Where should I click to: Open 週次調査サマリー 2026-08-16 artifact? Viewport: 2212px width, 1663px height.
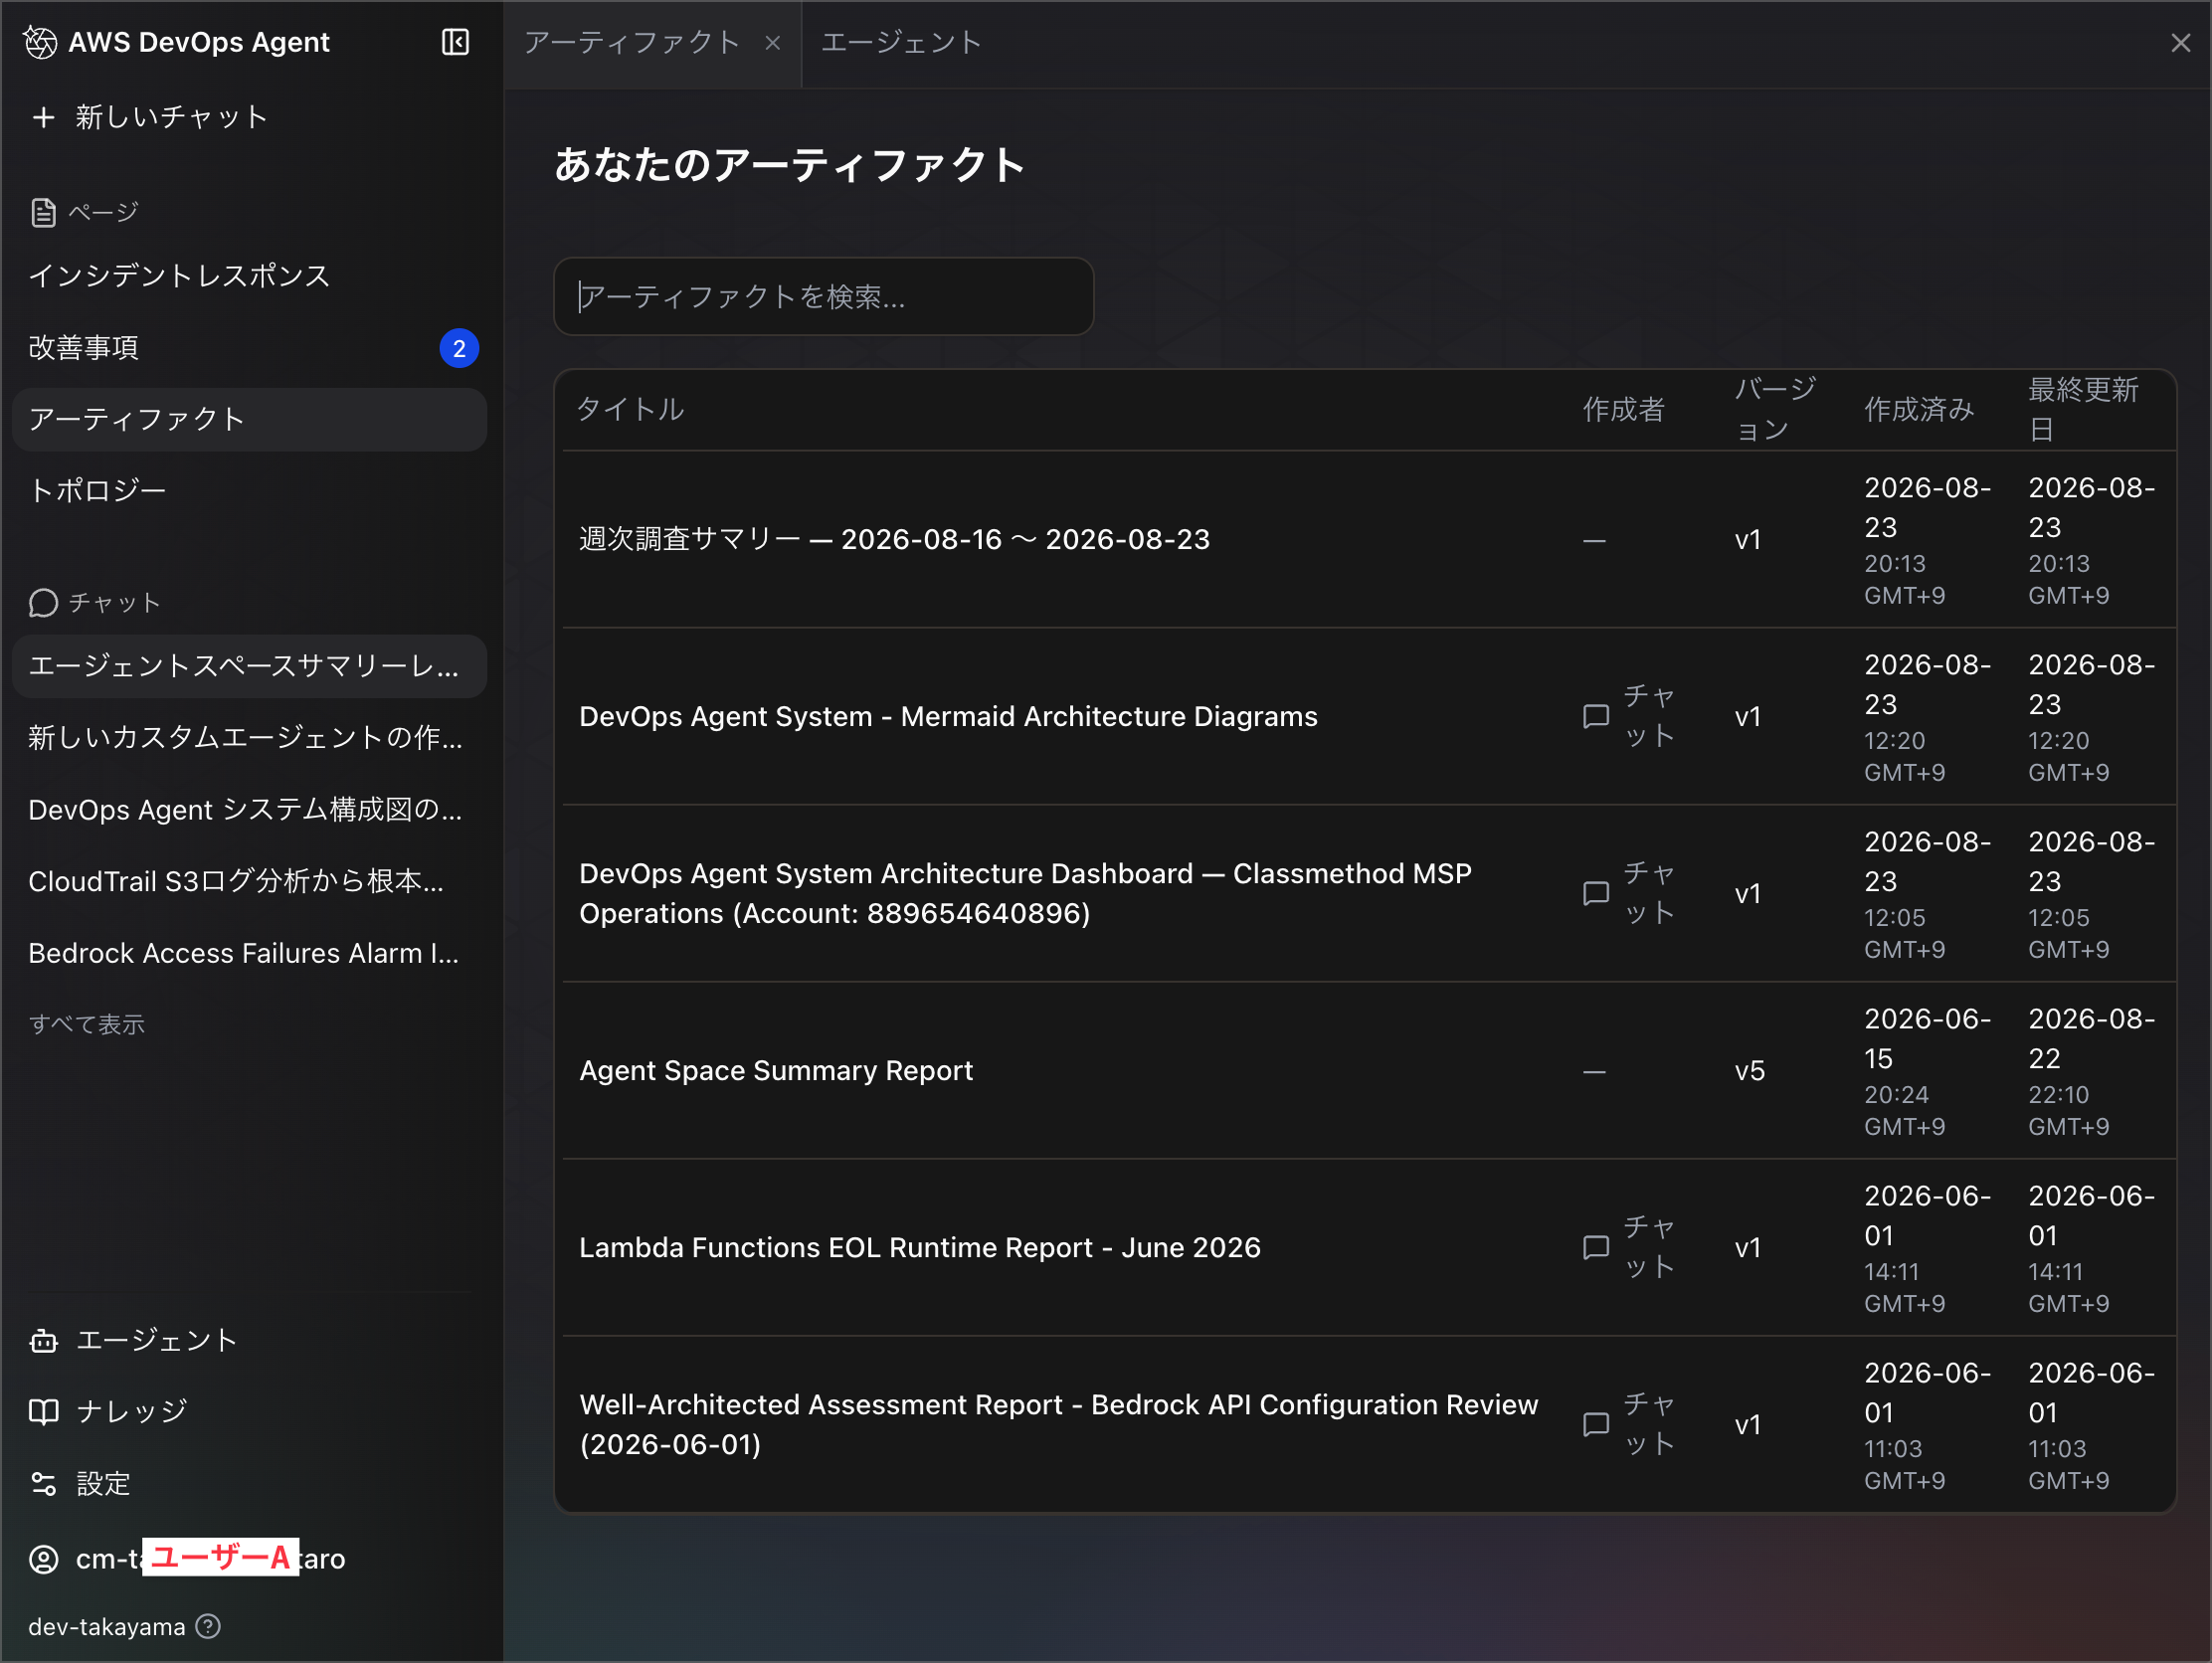[x=895, y=540]
